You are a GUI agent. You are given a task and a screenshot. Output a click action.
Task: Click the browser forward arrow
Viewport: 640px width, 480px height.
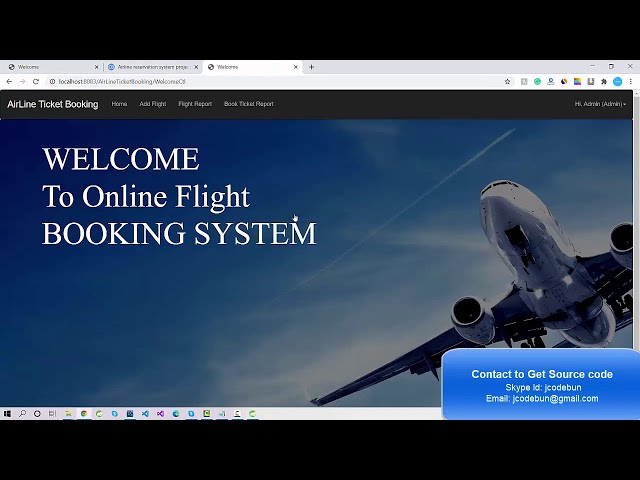click(x=22, y=82)
